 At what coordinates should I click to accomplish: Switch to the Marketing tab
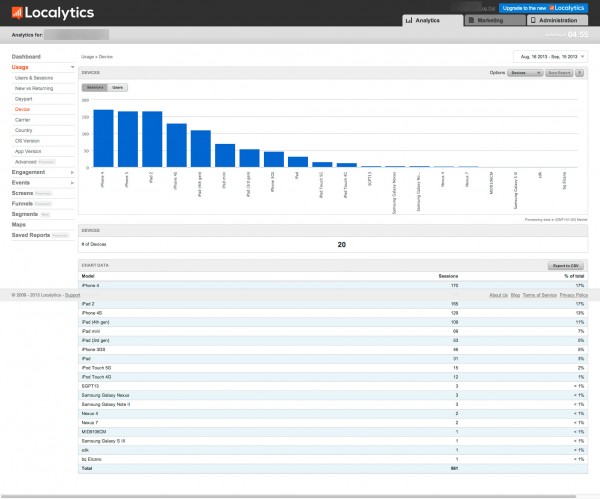494,20
